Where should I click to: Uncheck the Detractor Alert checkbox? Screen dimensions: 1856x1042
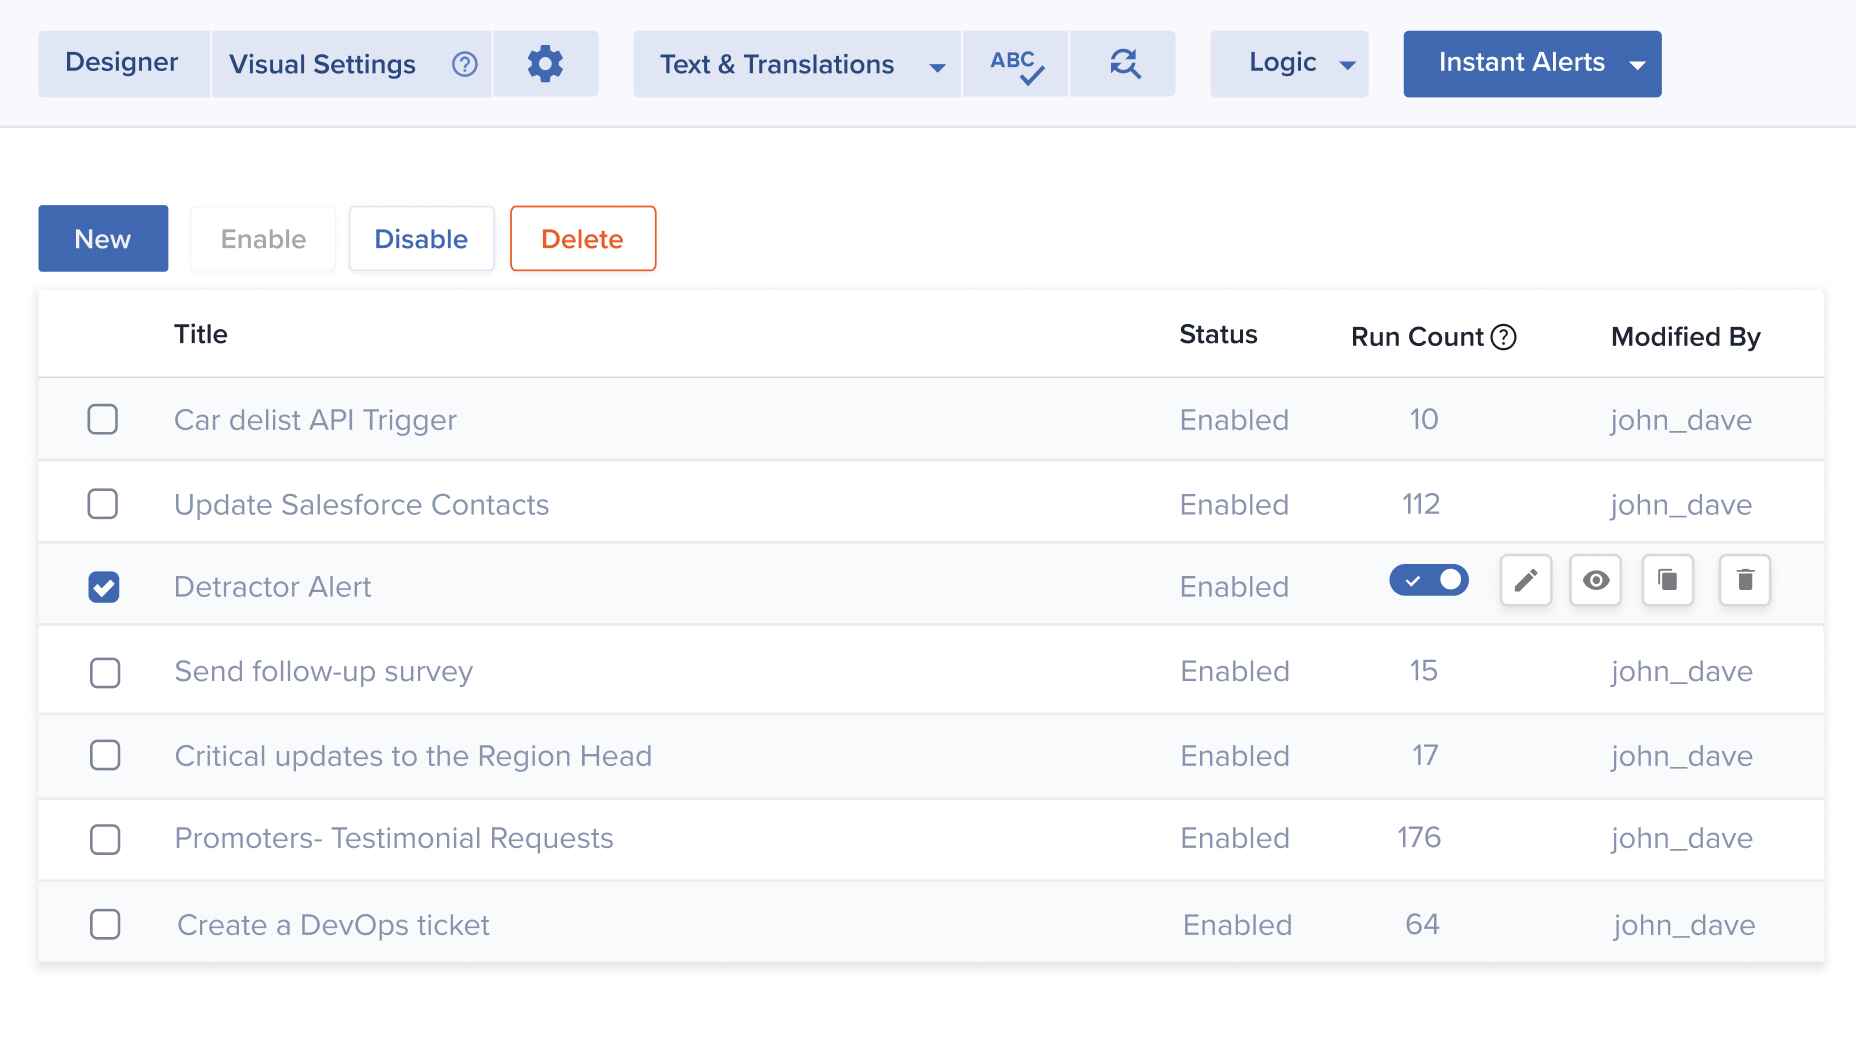(x=104, y=587)
